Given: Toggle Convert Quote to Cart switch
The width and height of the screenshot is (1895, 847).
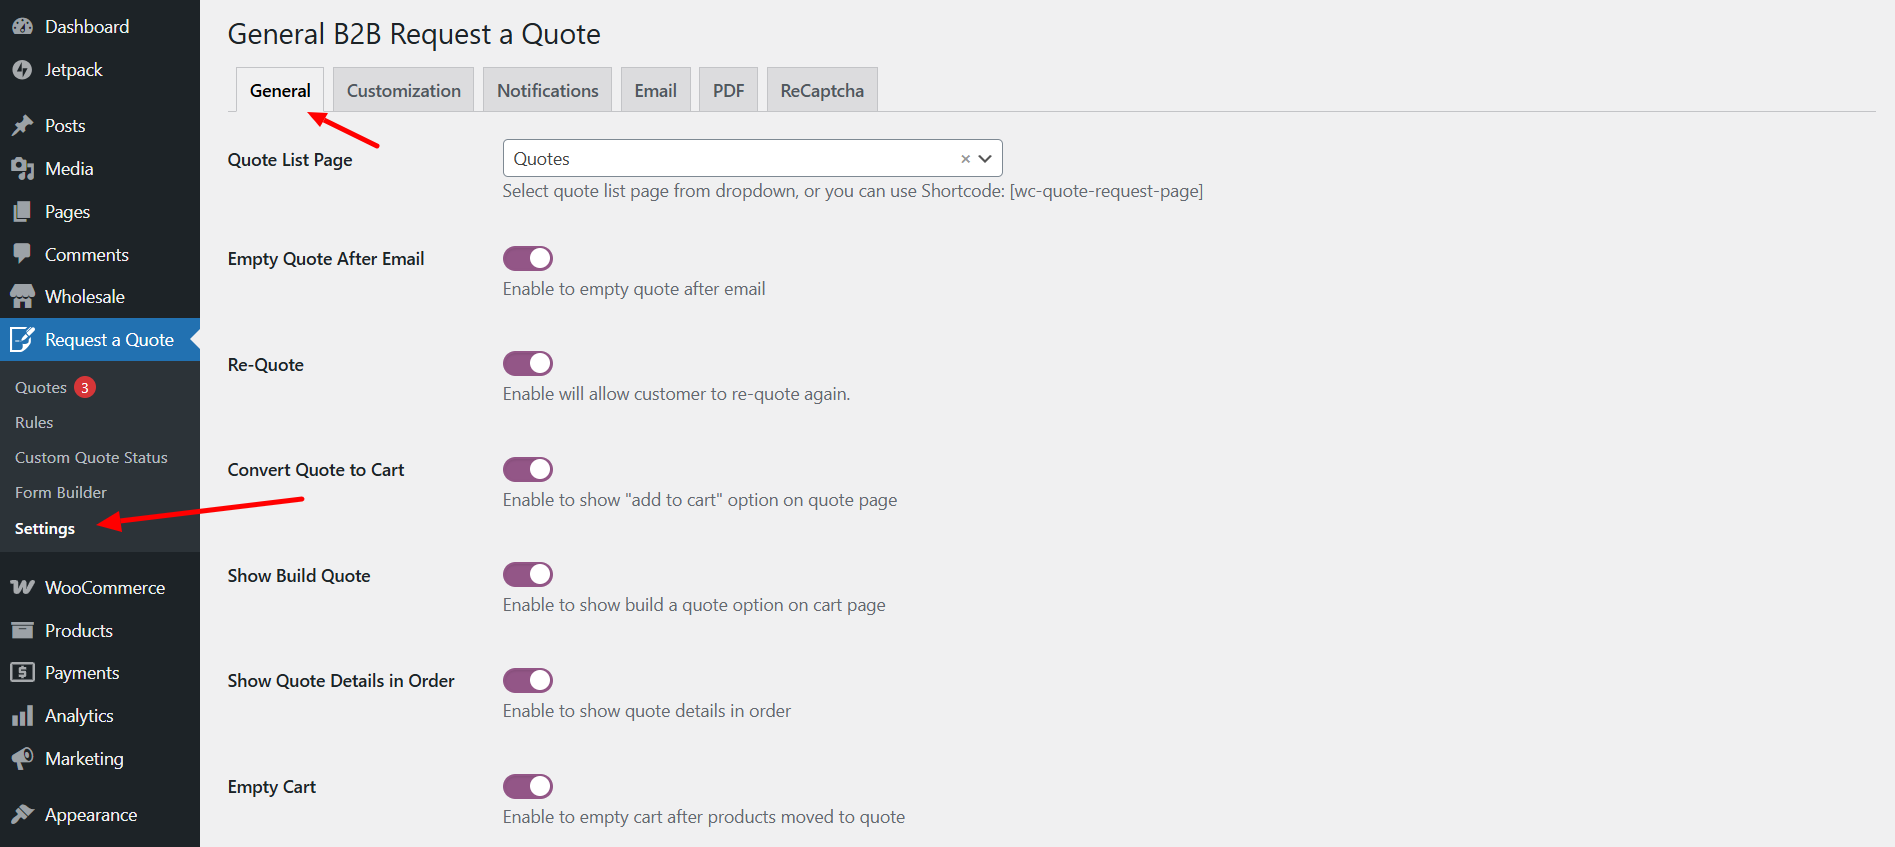Looking at the screenshot, I should [x=528, y=469].
